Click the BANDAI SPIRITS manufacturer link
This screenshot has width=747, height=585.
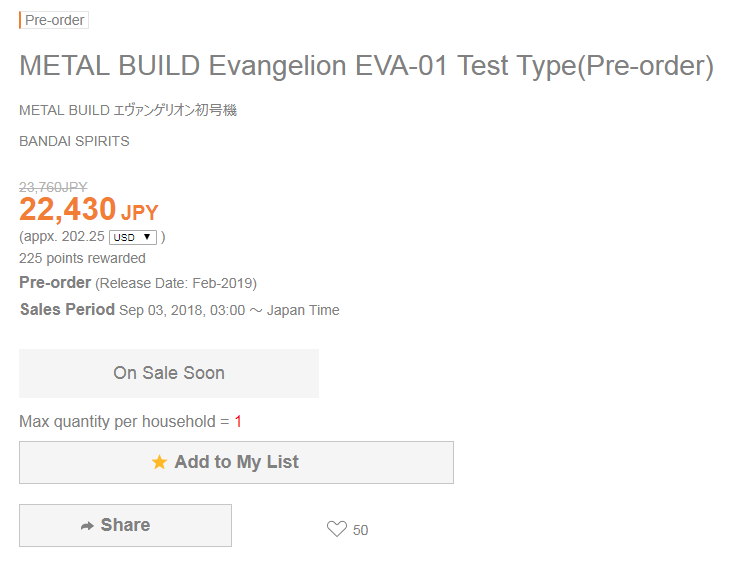(x=74, y=141)
